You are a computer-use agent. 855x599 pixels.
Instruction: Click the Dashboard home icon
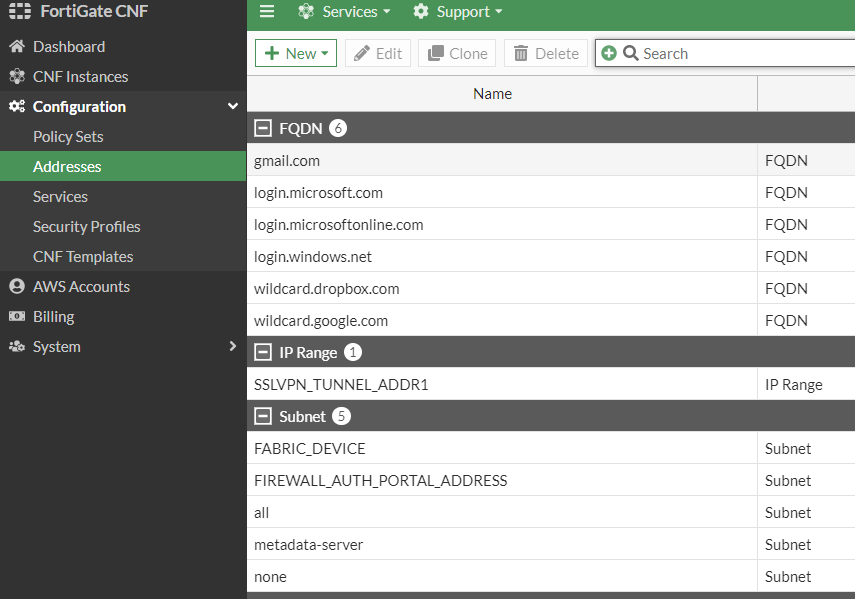coord(17,46)
